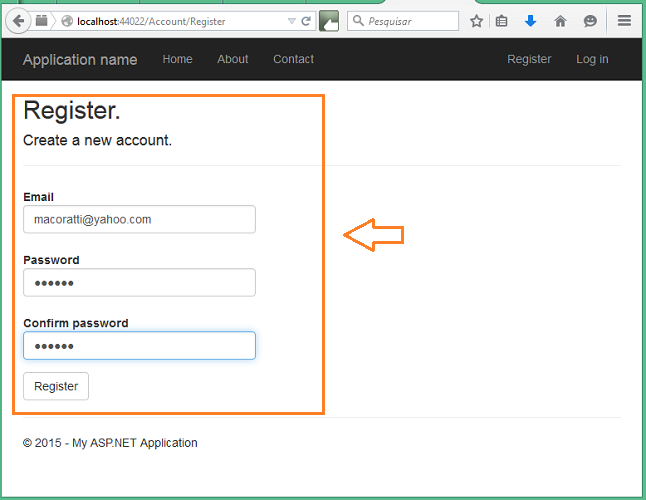Click the address bar URL localhost:44022/Account/Register

pyautogui.click(x=151, y=21)
